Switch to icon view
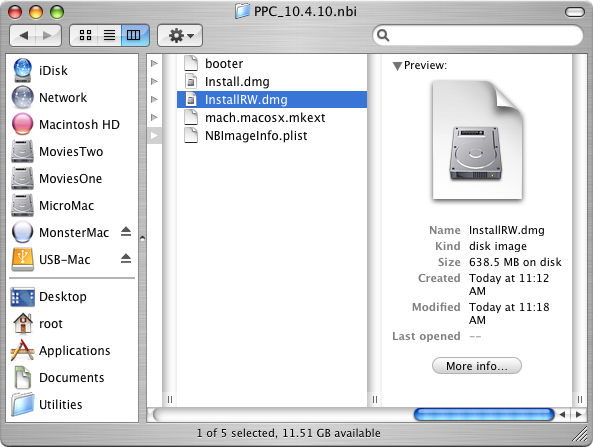Viewport: 593px width, 447px height. (85, 36)
